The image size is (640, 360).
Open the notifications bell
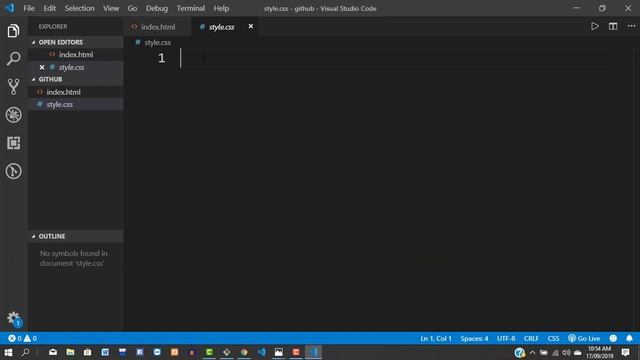[629, 338]
